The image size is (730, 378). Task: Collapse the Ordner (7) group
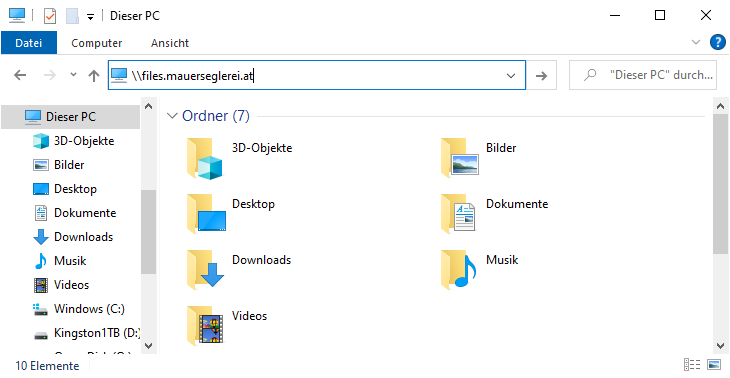coord(173,115)
